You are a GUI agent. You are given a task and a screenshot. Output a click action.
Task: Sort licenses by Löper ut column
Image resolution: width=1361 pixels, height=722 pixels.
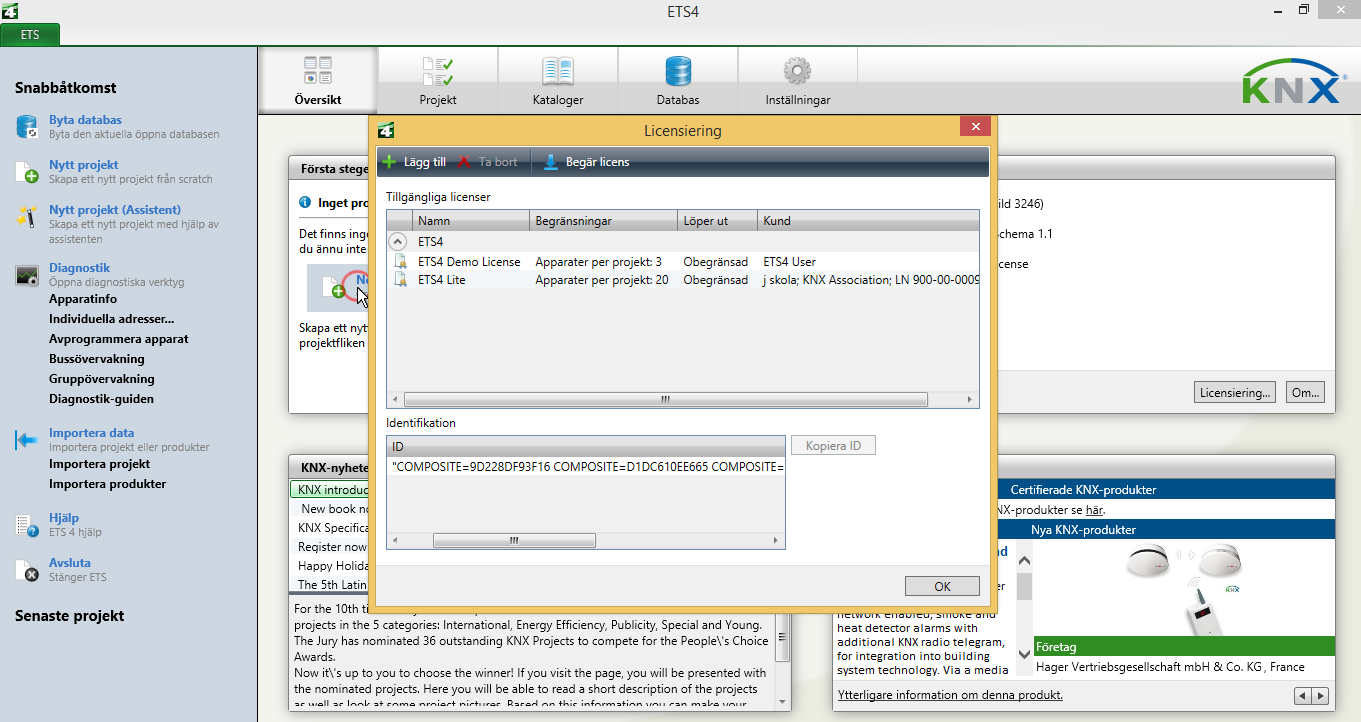(718, 221)
